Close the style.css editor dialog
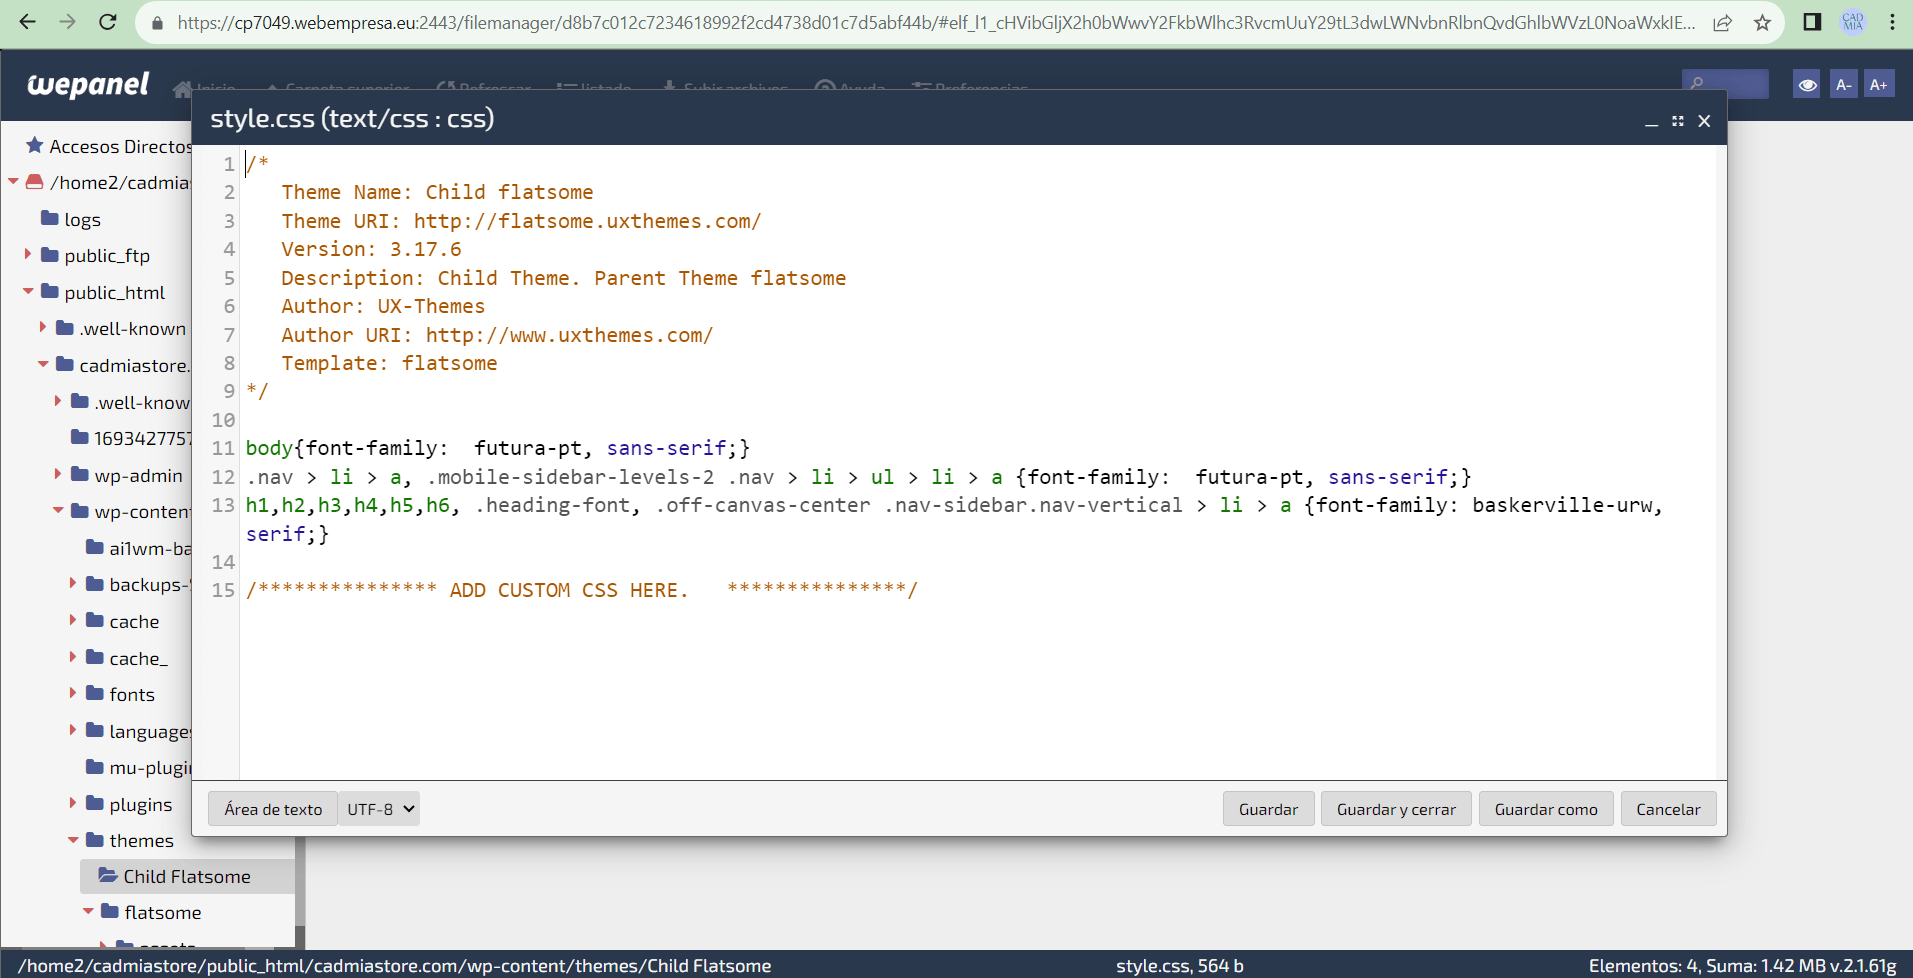1913x978 pixels. [1704, 121]
